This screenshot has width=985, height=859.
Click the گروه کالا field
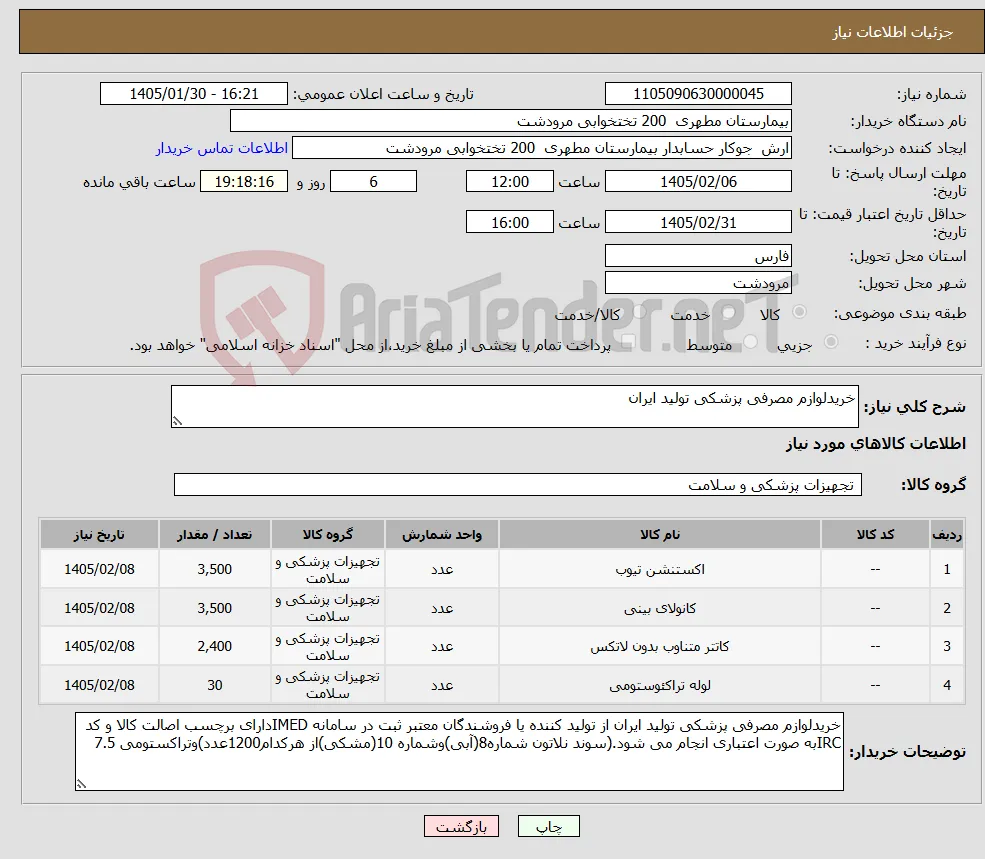pos(518,484)
